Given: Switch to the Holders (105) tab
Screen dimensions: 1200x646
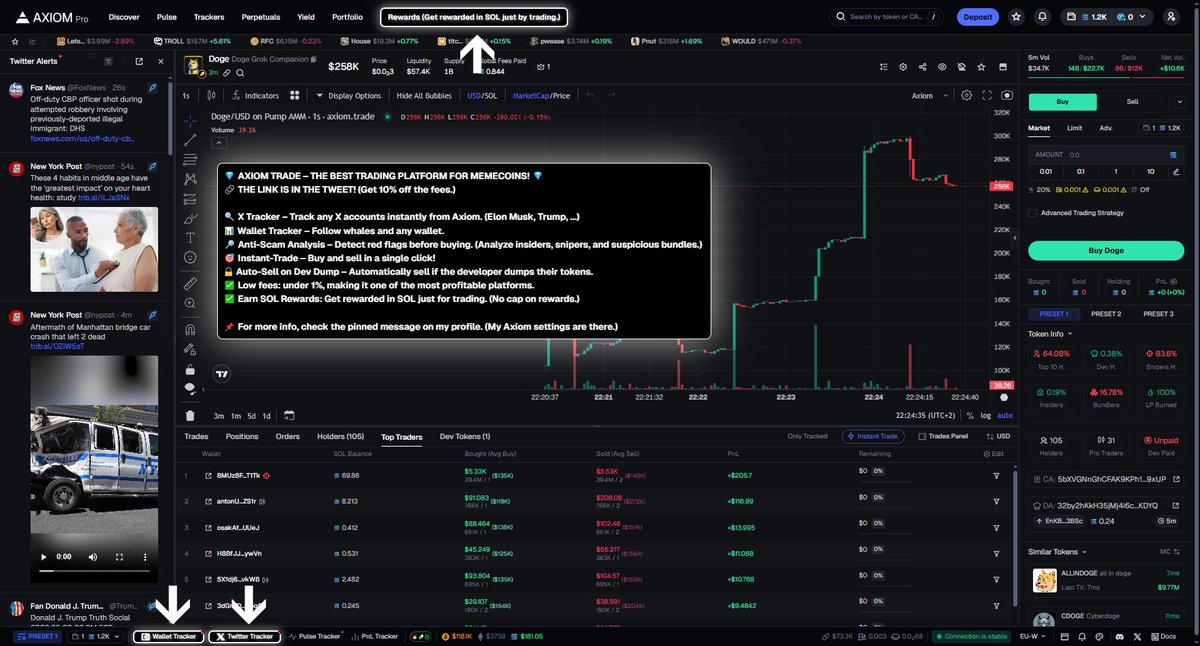Looking at the screenshot, I should 339,437.
